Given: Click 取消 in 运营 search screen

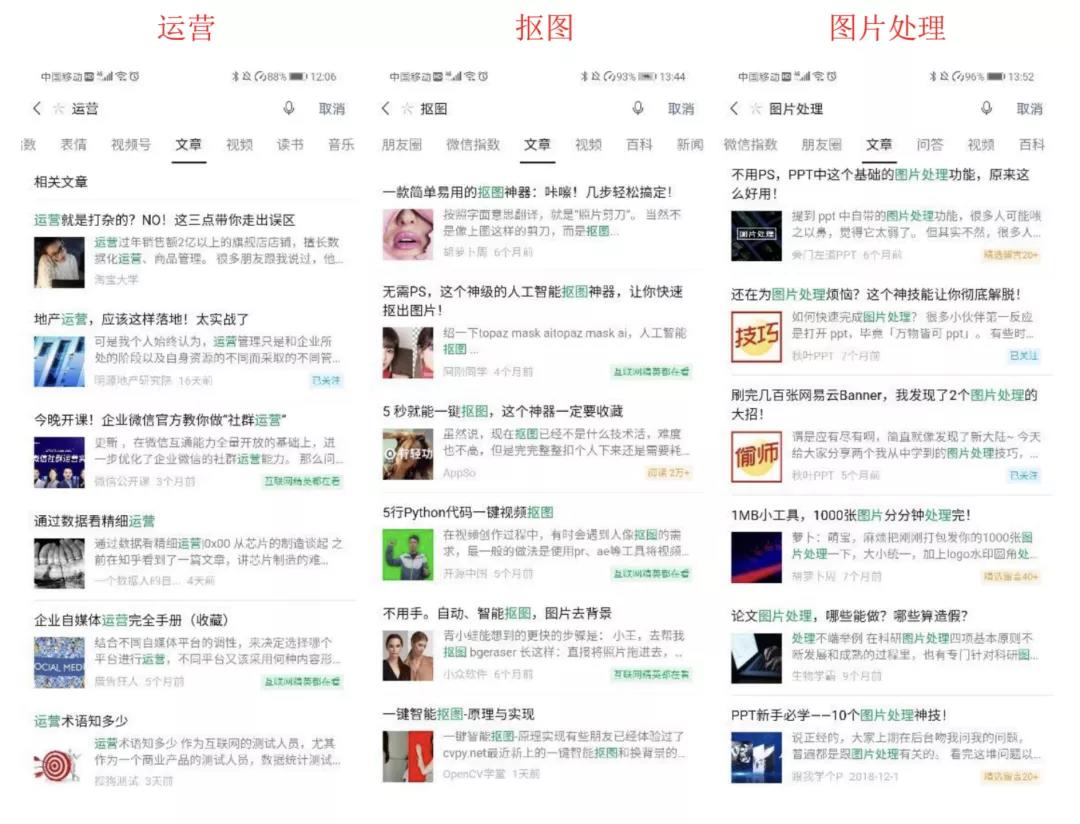Looking at the screenshot, I should (x=332, y=109).
